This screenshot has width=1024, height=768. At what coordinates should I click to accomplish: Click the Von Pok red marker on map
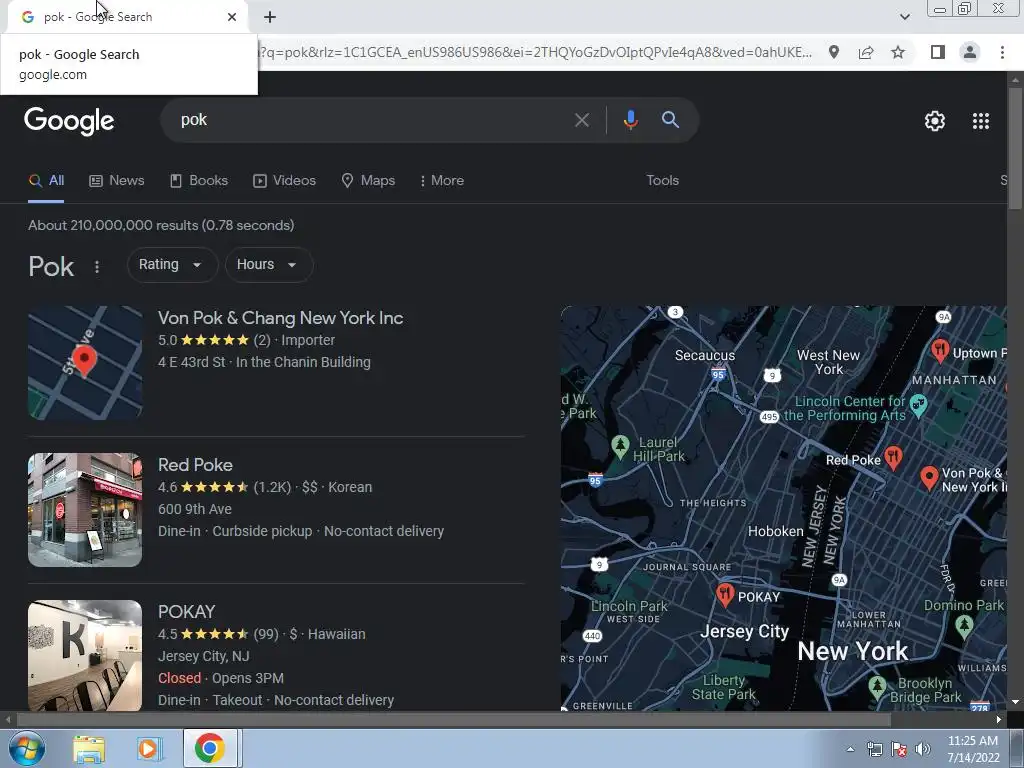[x=929, y=478]
